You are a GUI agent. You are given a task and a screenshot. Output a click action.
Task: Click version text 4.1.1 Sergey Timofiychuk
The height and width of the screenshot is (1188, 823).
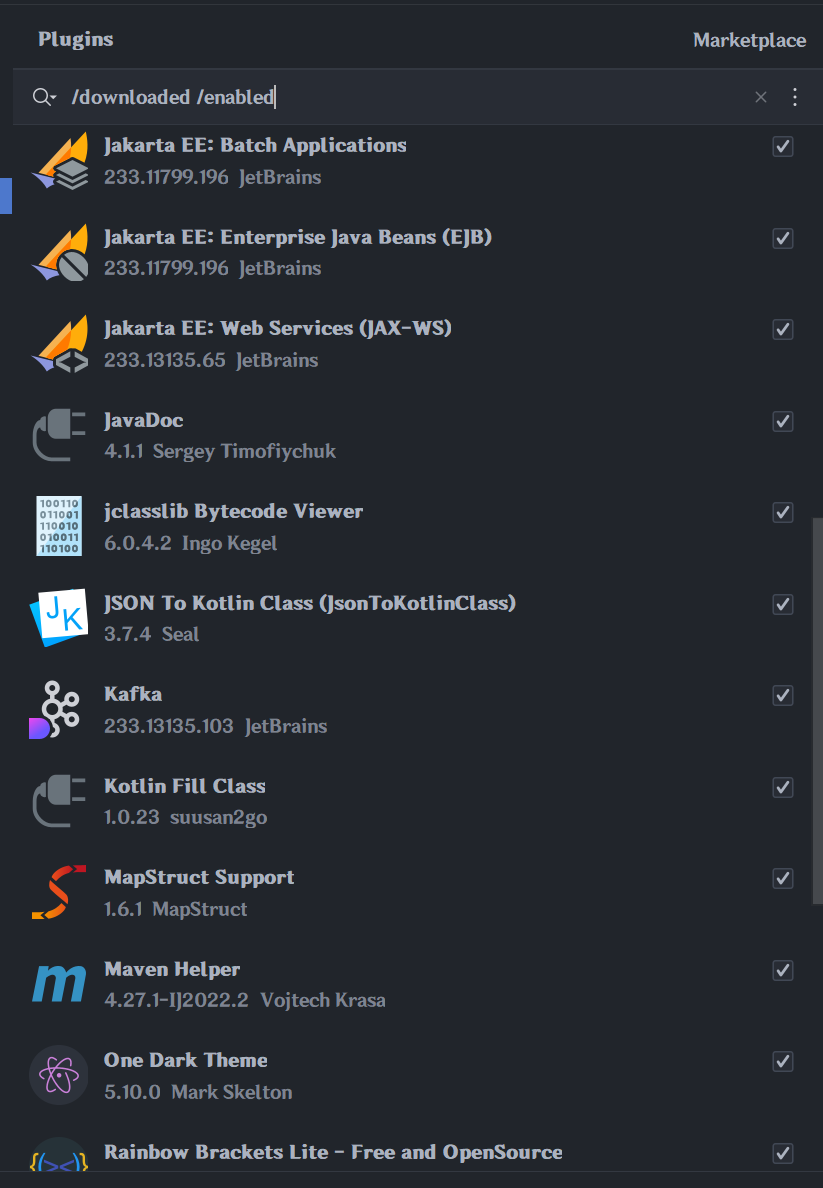click(220, 452)
